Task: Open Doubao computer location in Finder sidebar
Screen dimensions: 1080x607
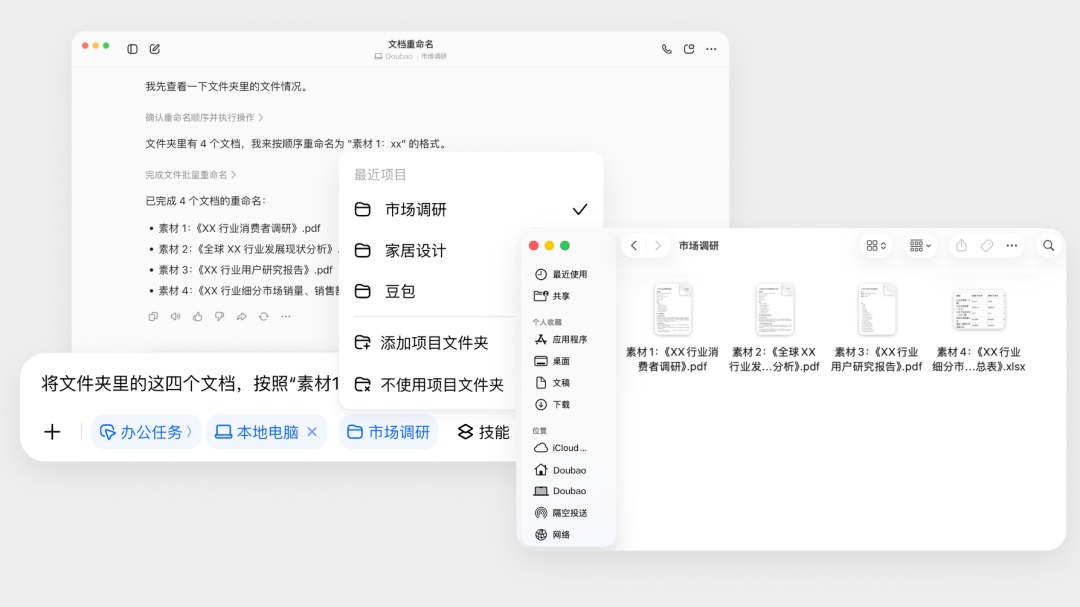Action: tap(561, 491)
